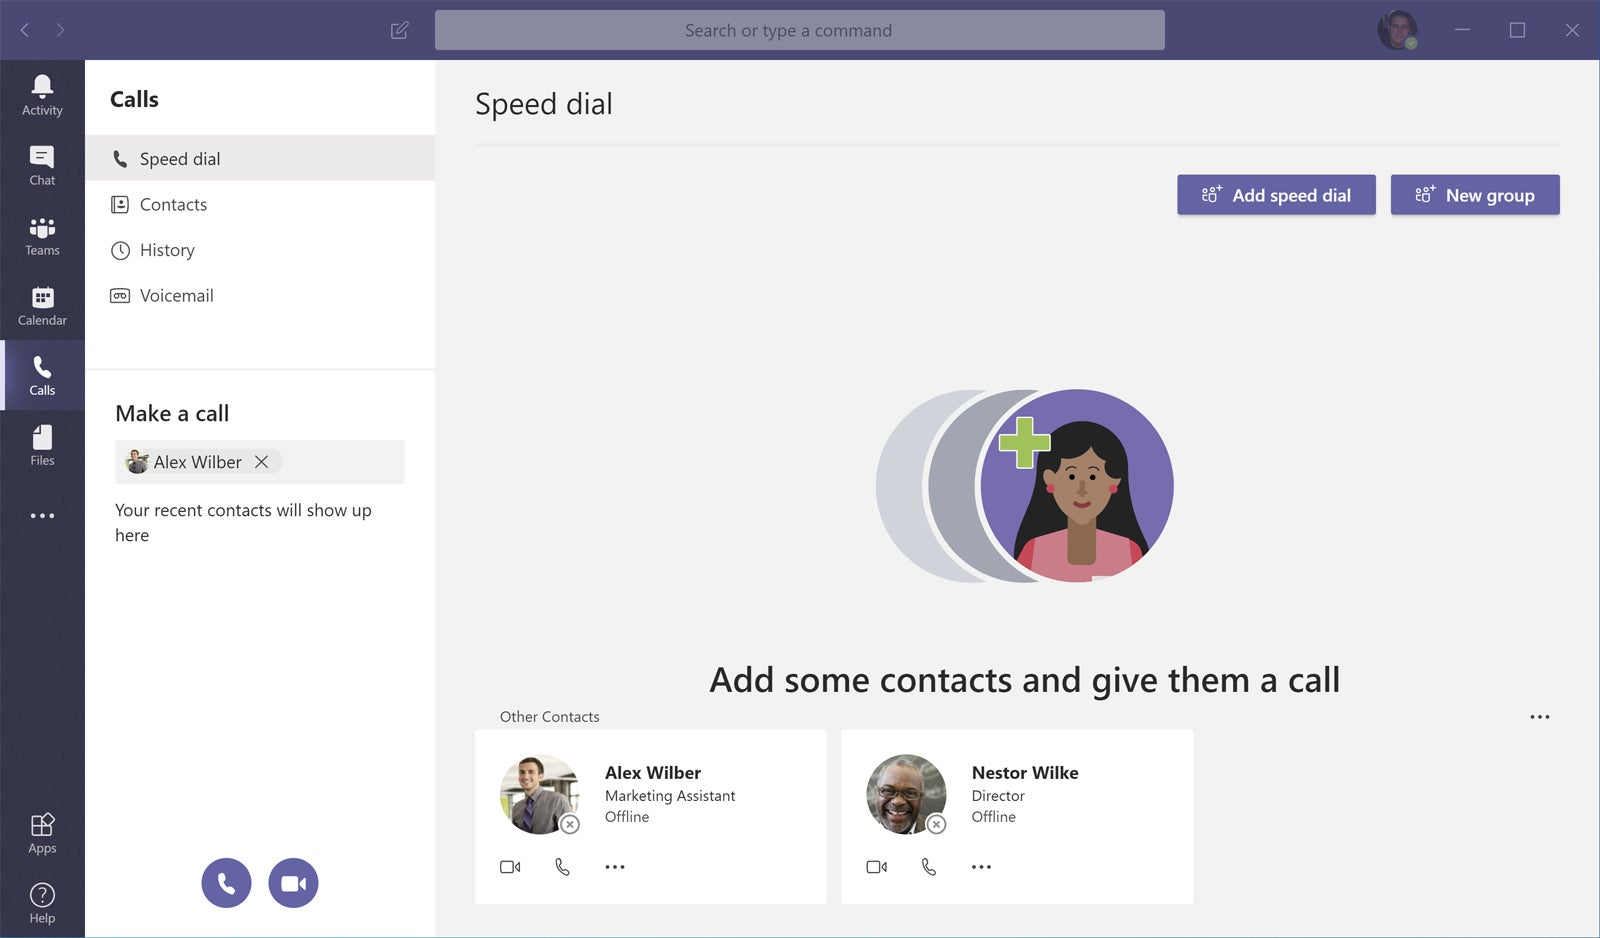Show more apps ellipsis in sidebar

[x=42, y=516]
